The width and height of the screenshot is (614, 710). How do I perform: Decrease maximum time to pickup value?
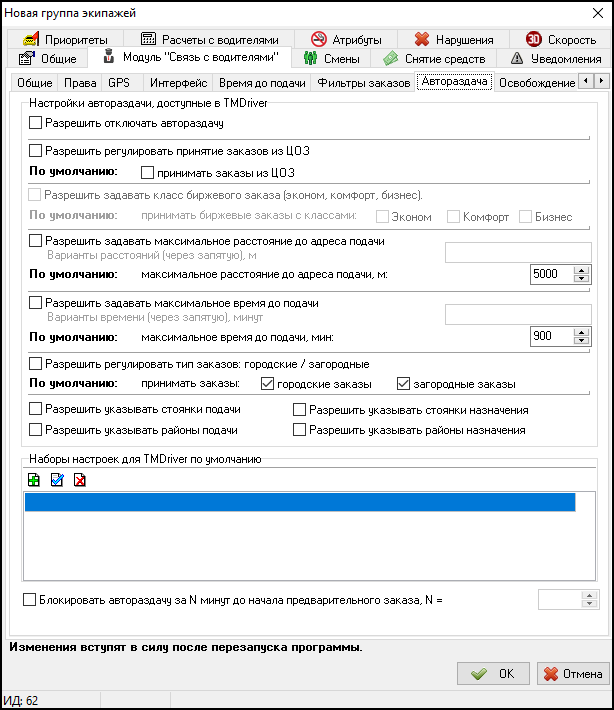tap(581, 341)
